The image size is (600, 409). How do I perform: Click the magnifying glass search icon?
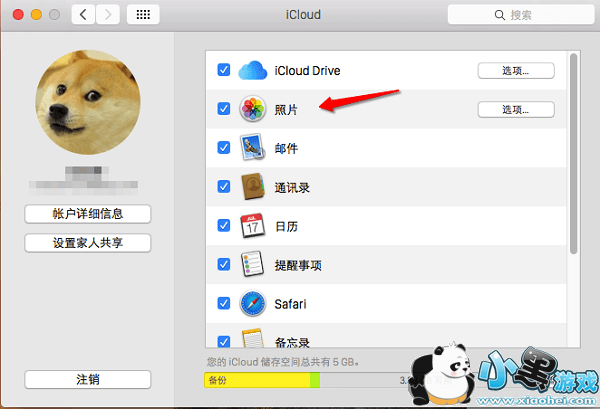pyautogui.click(x=499, y=15)
